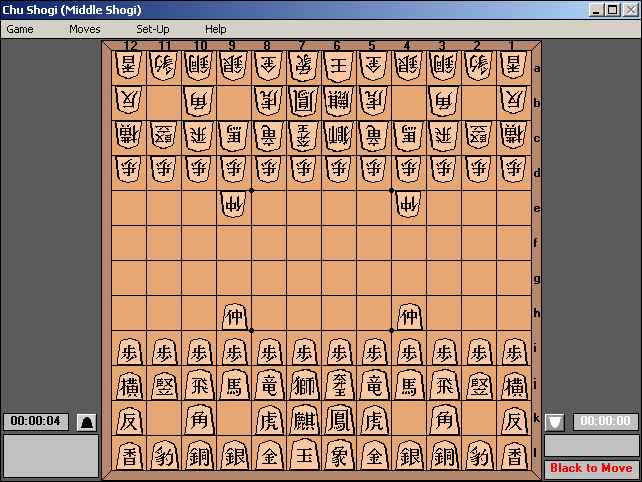Click White's King (王) on square 6a
Image resolution: width=642 pixels, height=482 pixels.
pyautogui.click(x=339, y=65)
